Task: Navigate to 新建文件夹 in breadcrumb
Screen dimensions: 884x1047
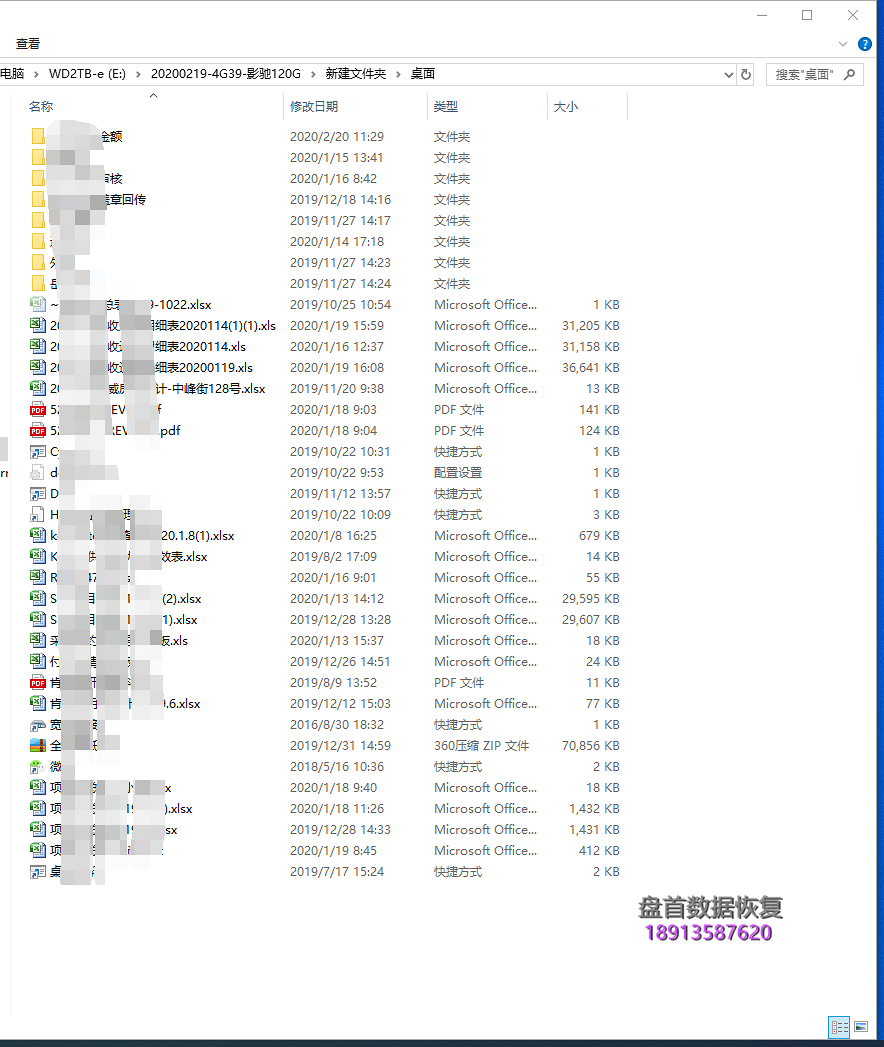Action: click(x=356, y=74)
